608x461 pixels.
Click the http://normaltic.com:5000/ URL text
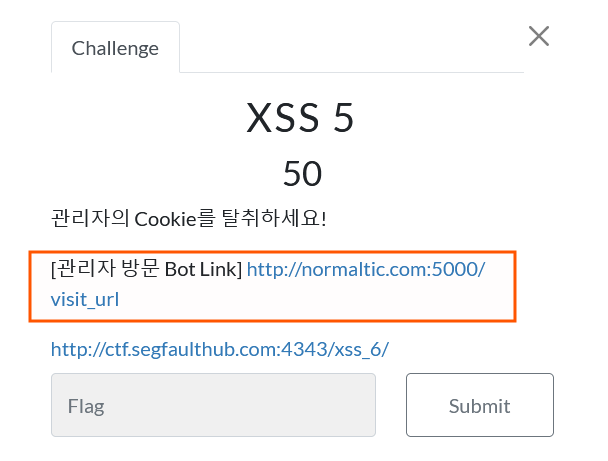[x=366, y=269]
